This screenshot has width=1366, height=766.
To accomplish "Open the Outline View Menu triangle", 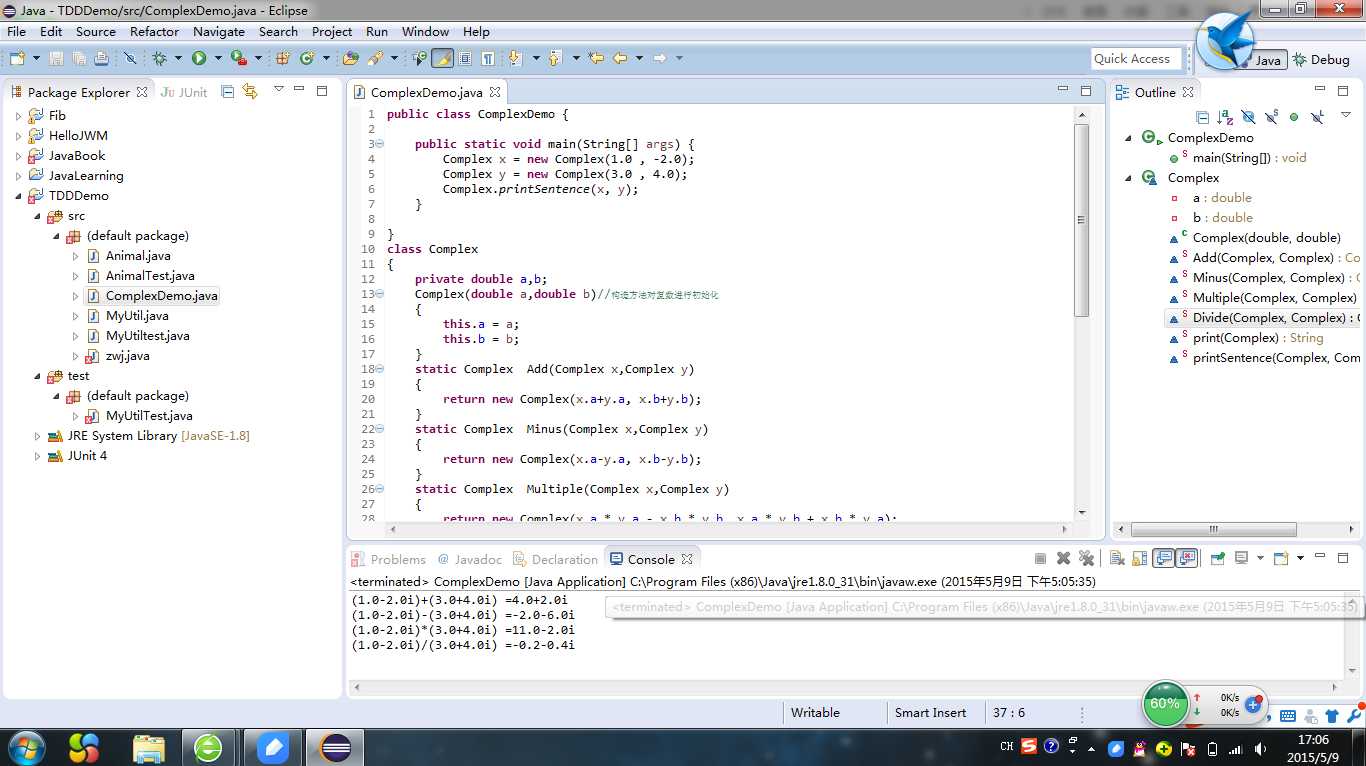I will click(1346, 115).
